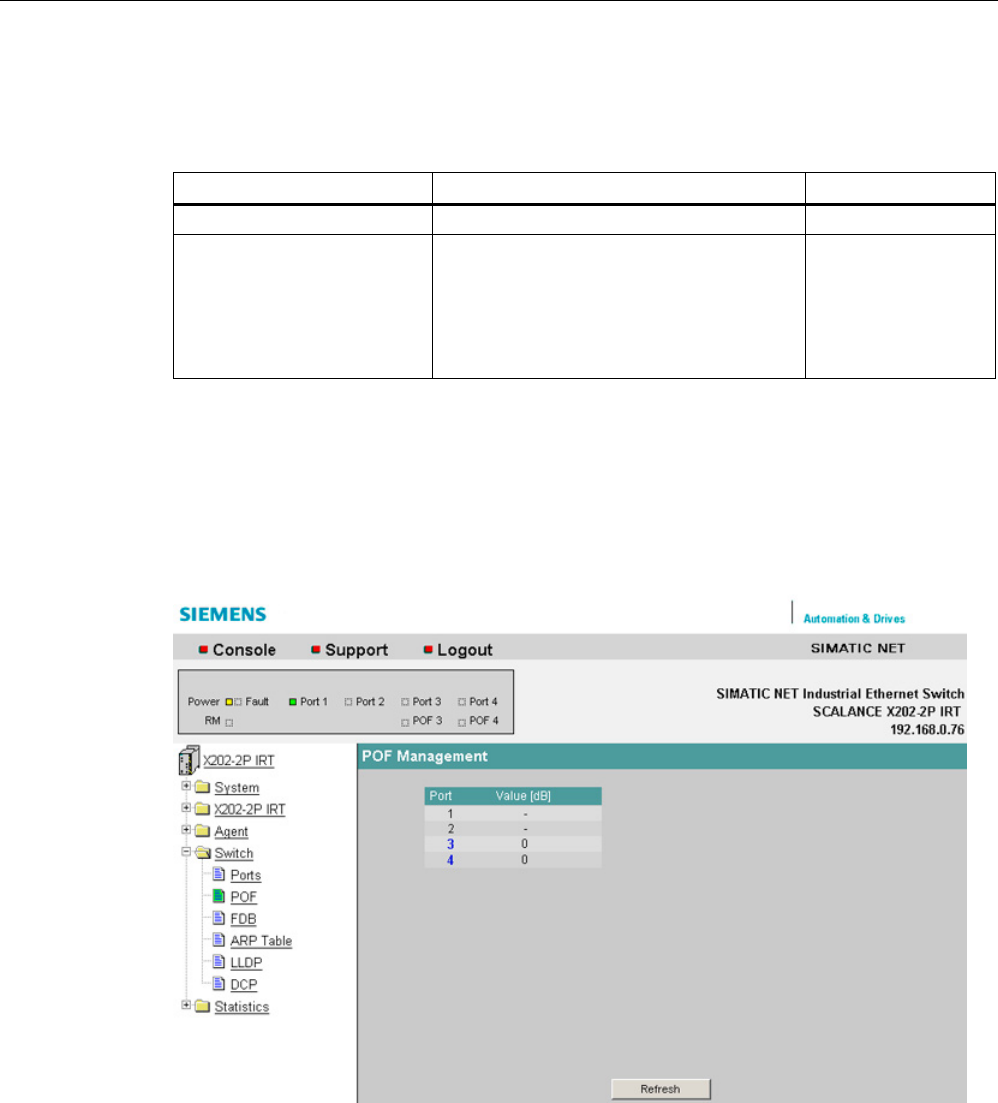Expand the Statistics folder node
998x1103 pixels.
coord(186,1005)
